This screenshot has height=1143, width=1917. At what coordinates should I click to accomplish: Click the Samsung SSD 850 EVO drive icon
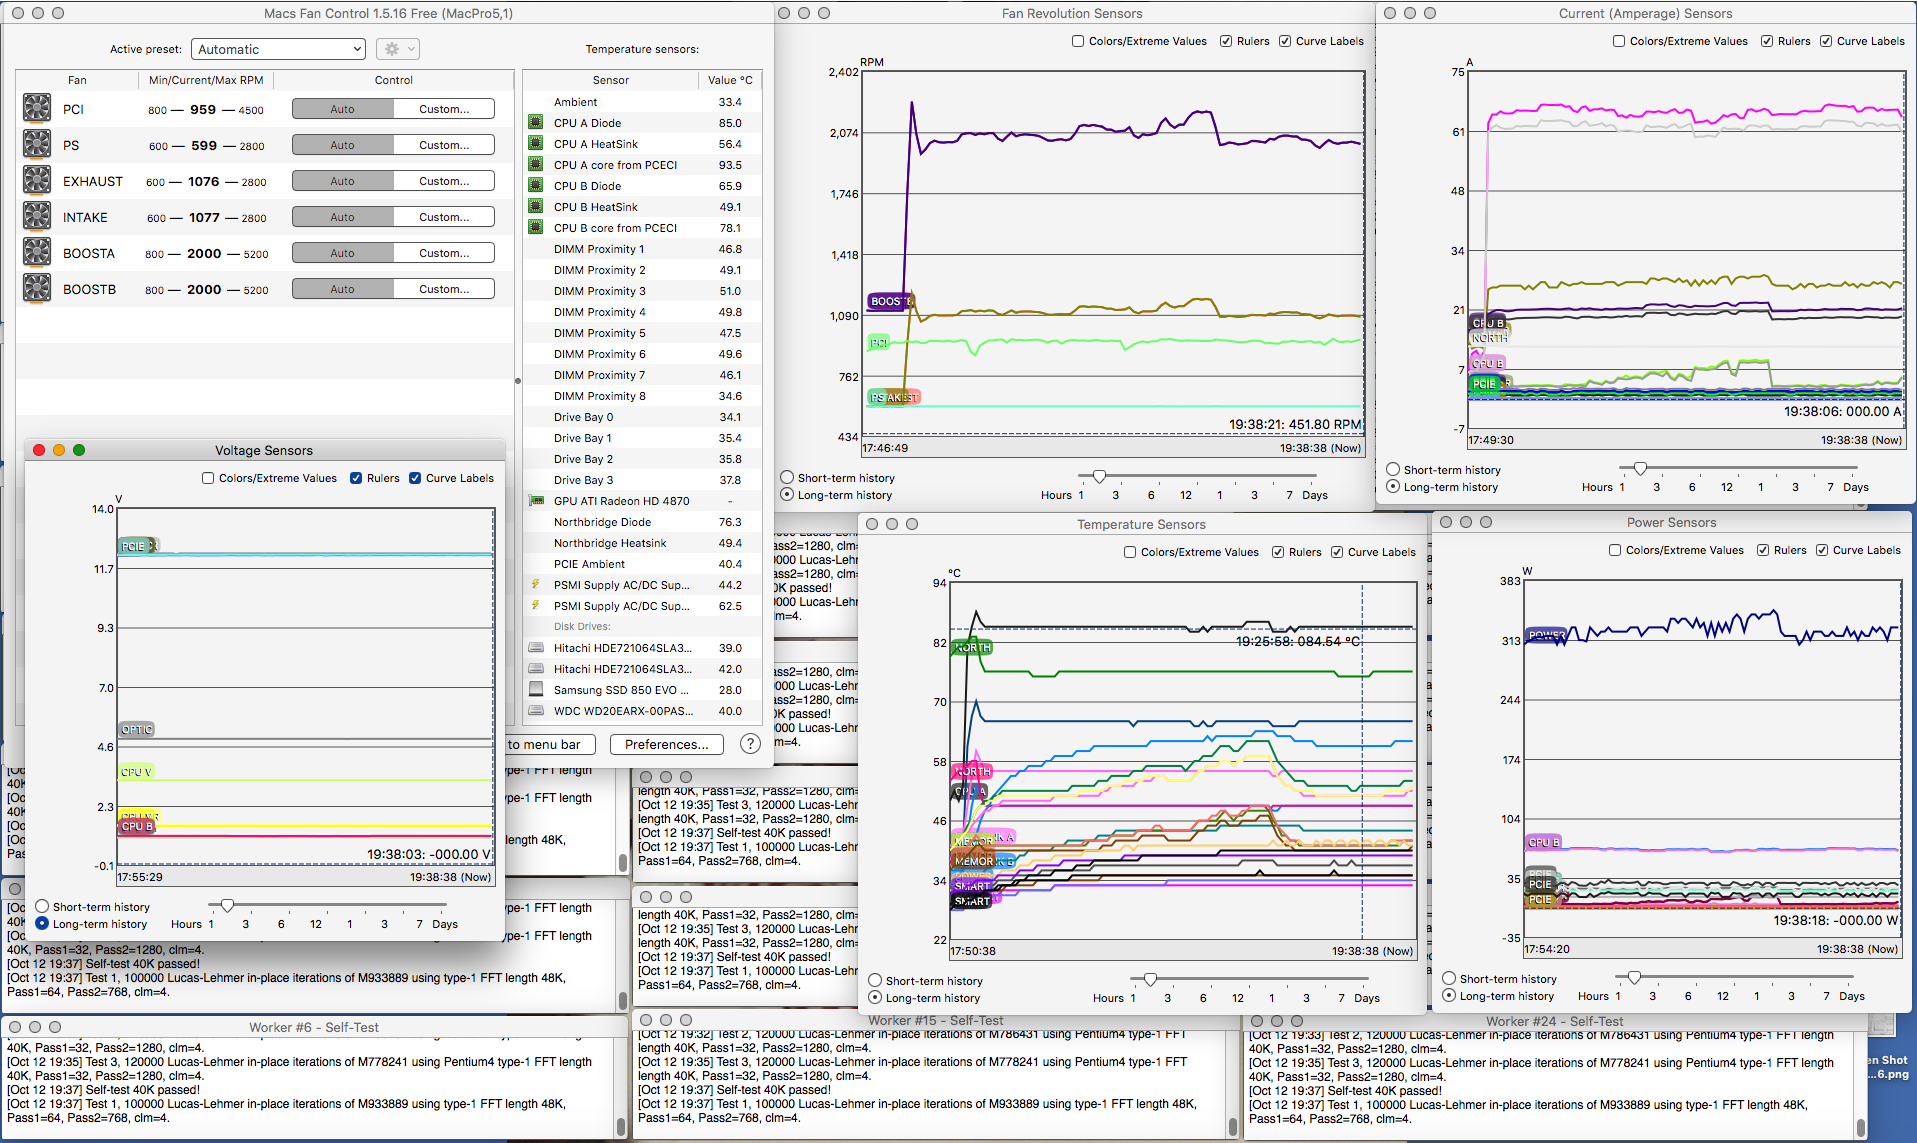pyautogui.click(x=536, y=690)
